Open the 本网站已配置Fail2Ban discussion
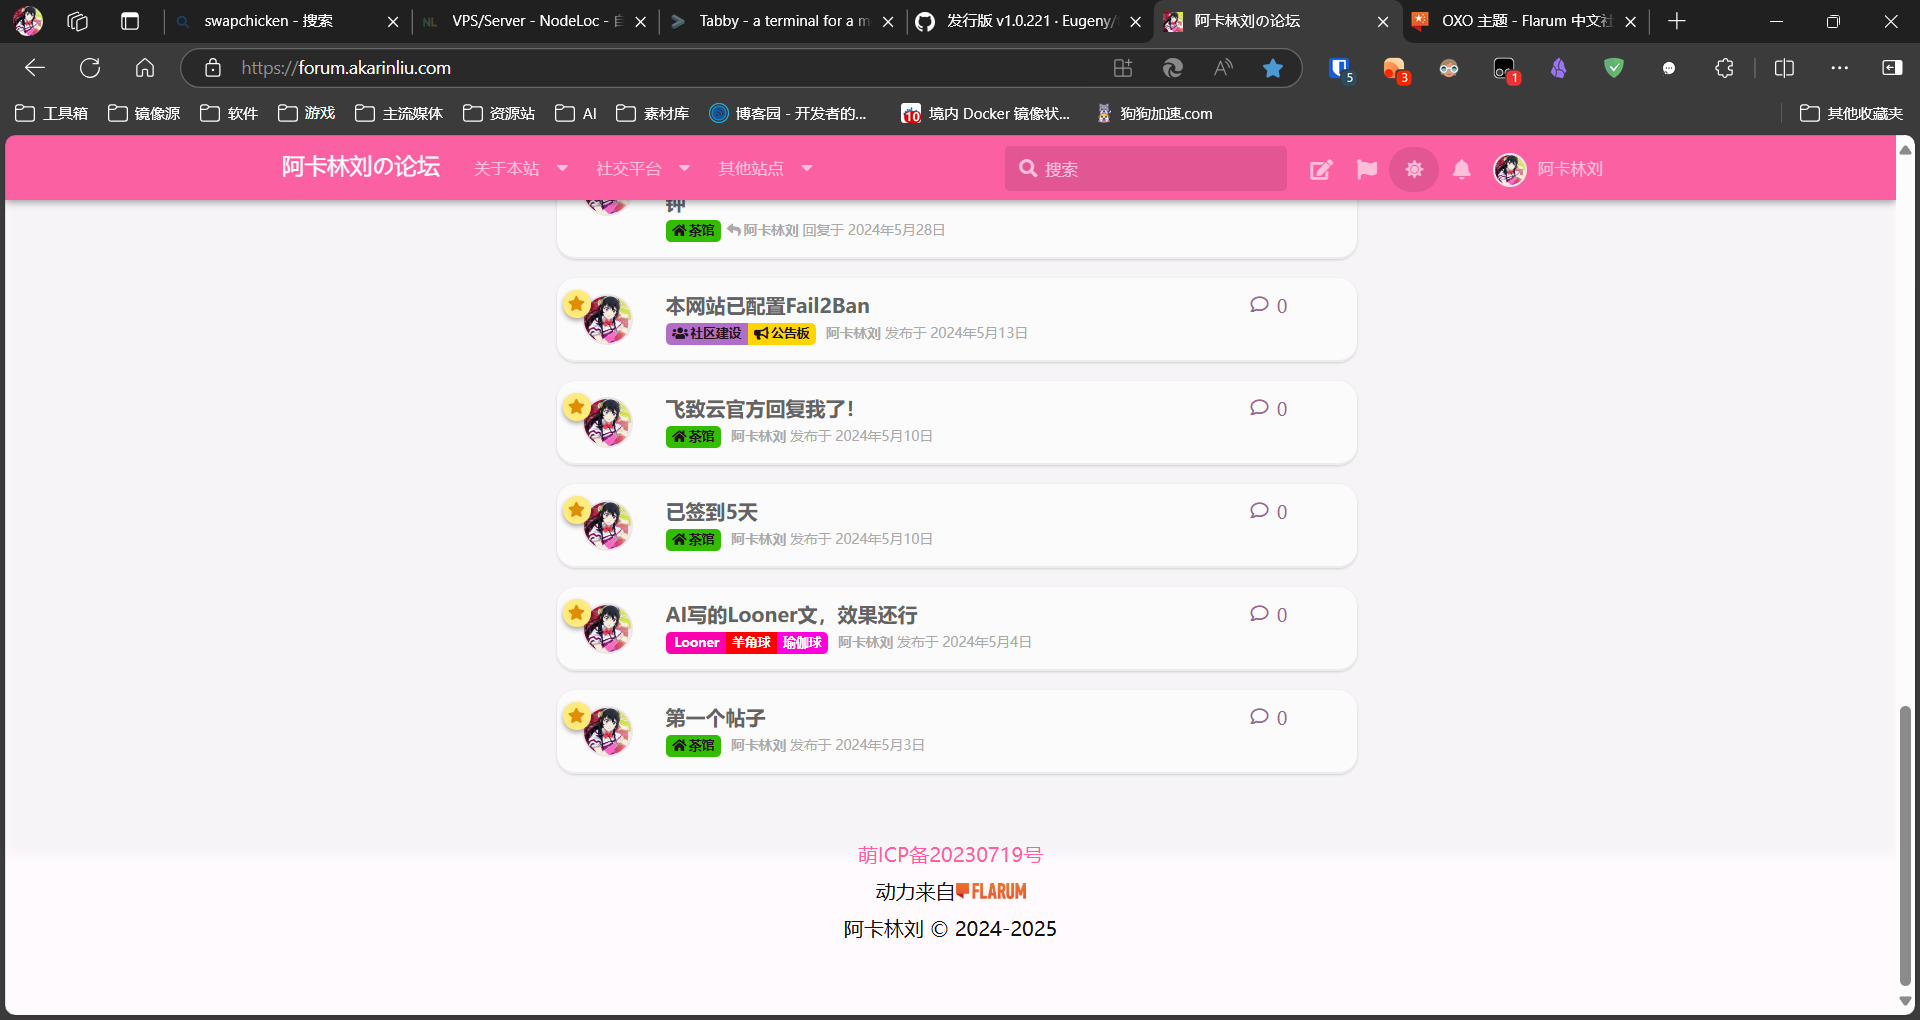The height and width of the screenshot is (1020, 1920). pyautogui.click(x=767, y=306)
